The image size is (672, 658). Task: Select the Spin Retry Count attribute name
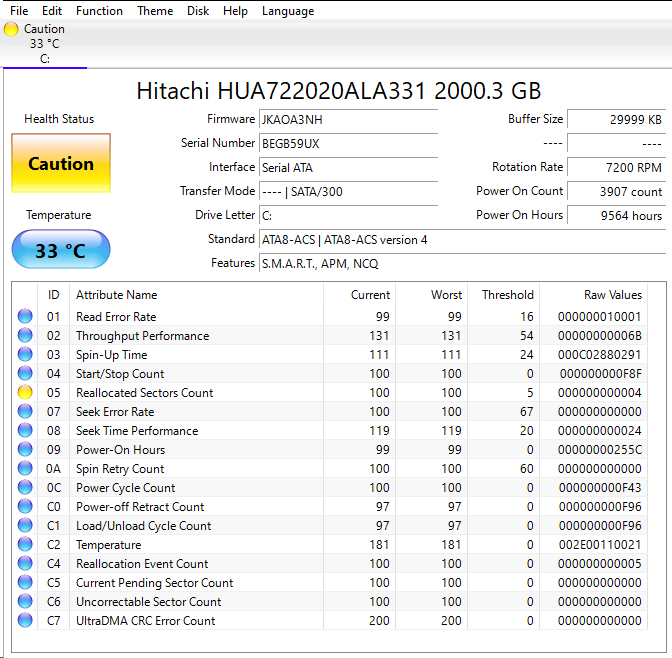point(120,469)
